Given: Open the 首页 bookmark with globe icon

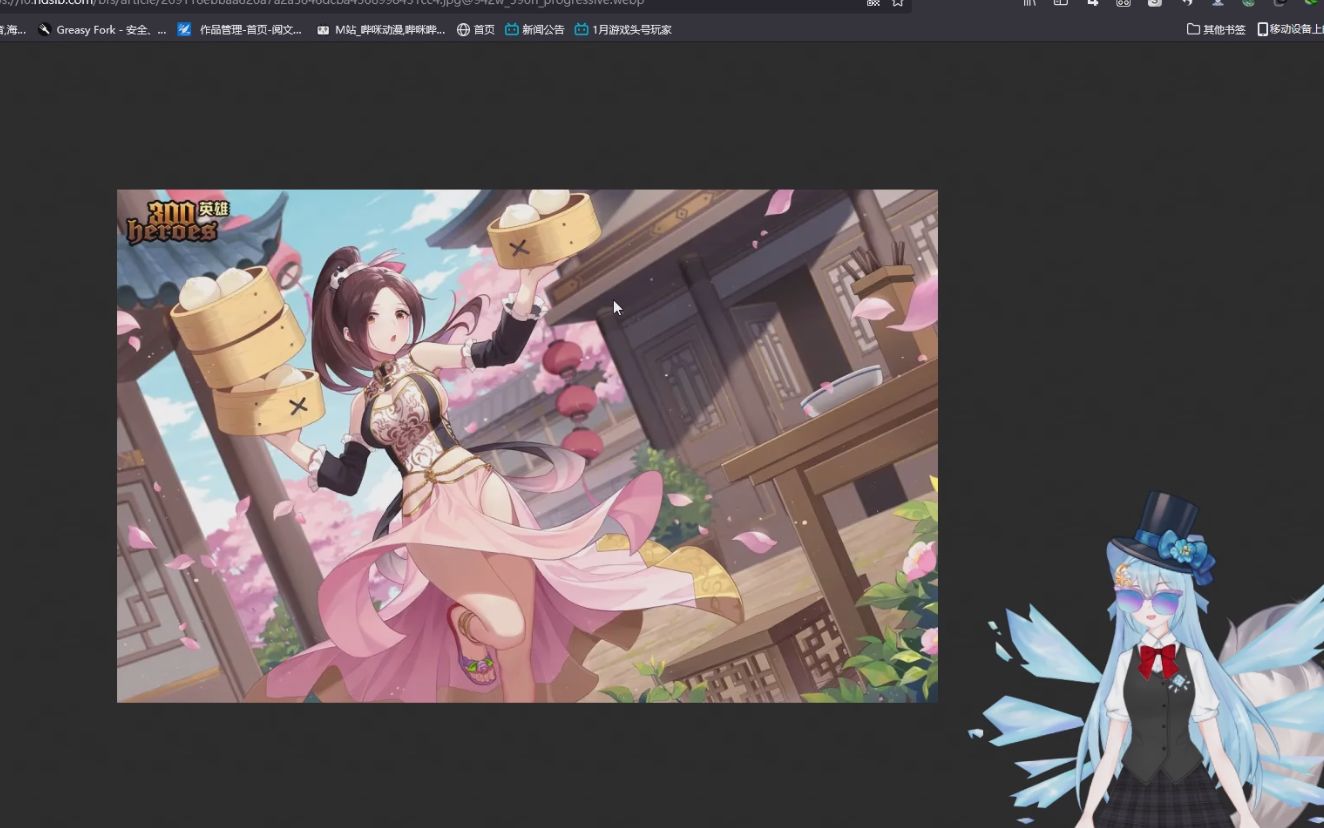Looking at the screenshot, I should tap(476, 30).
